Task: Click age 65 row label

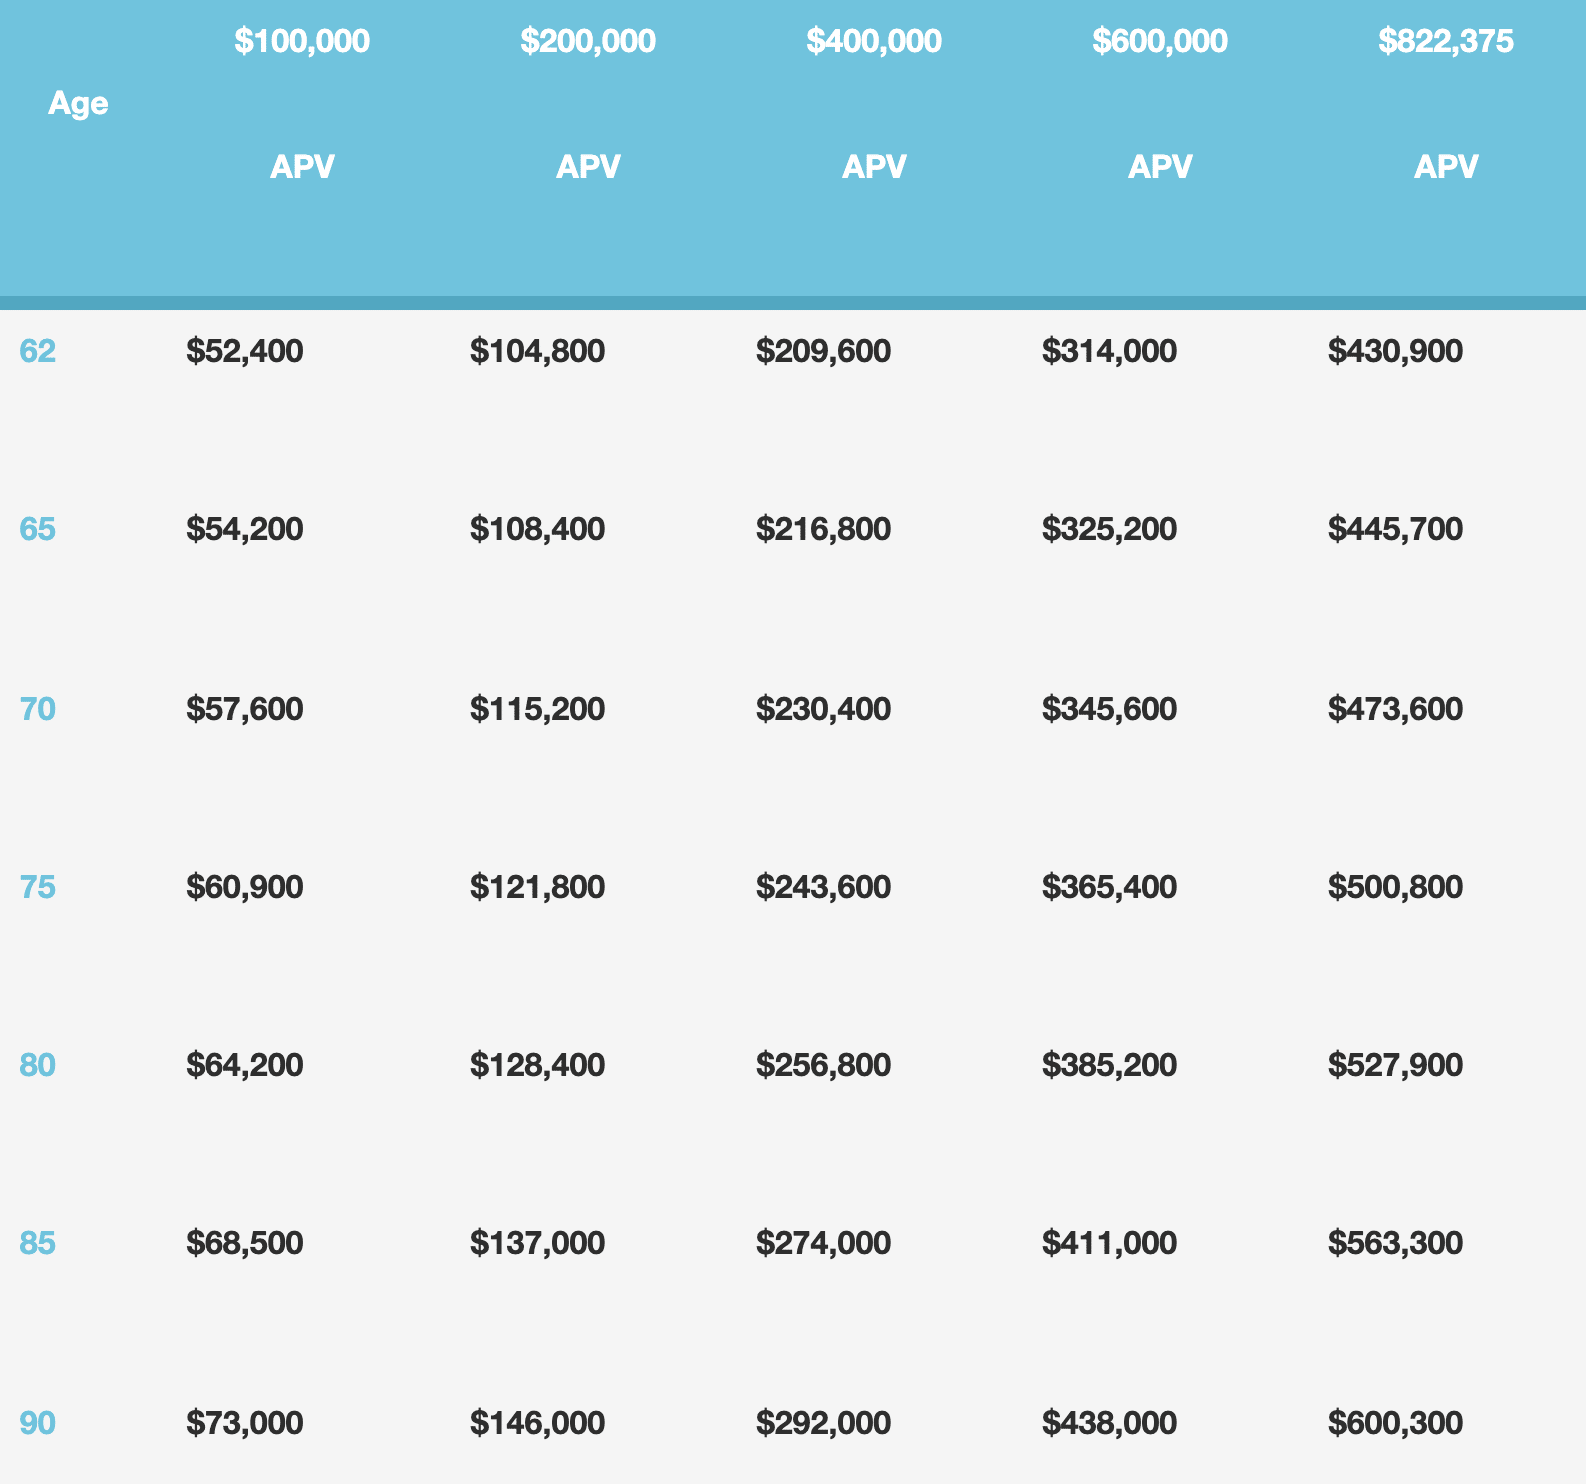Action: pos(38,528)
